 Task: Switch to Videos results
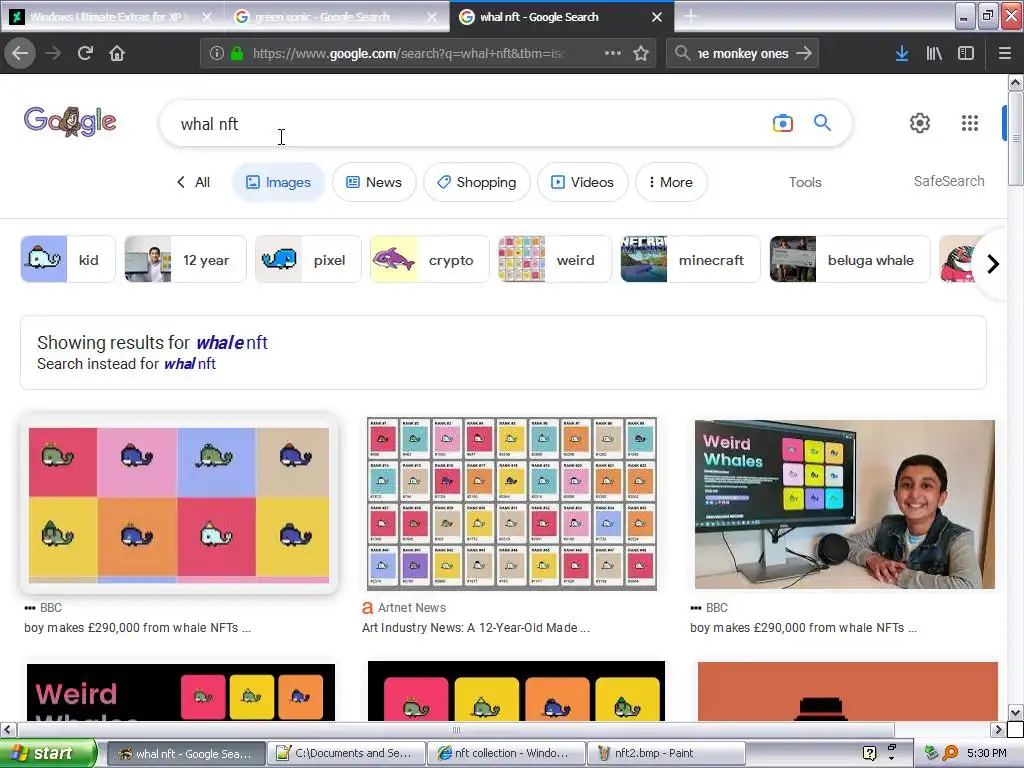(583, 182)
